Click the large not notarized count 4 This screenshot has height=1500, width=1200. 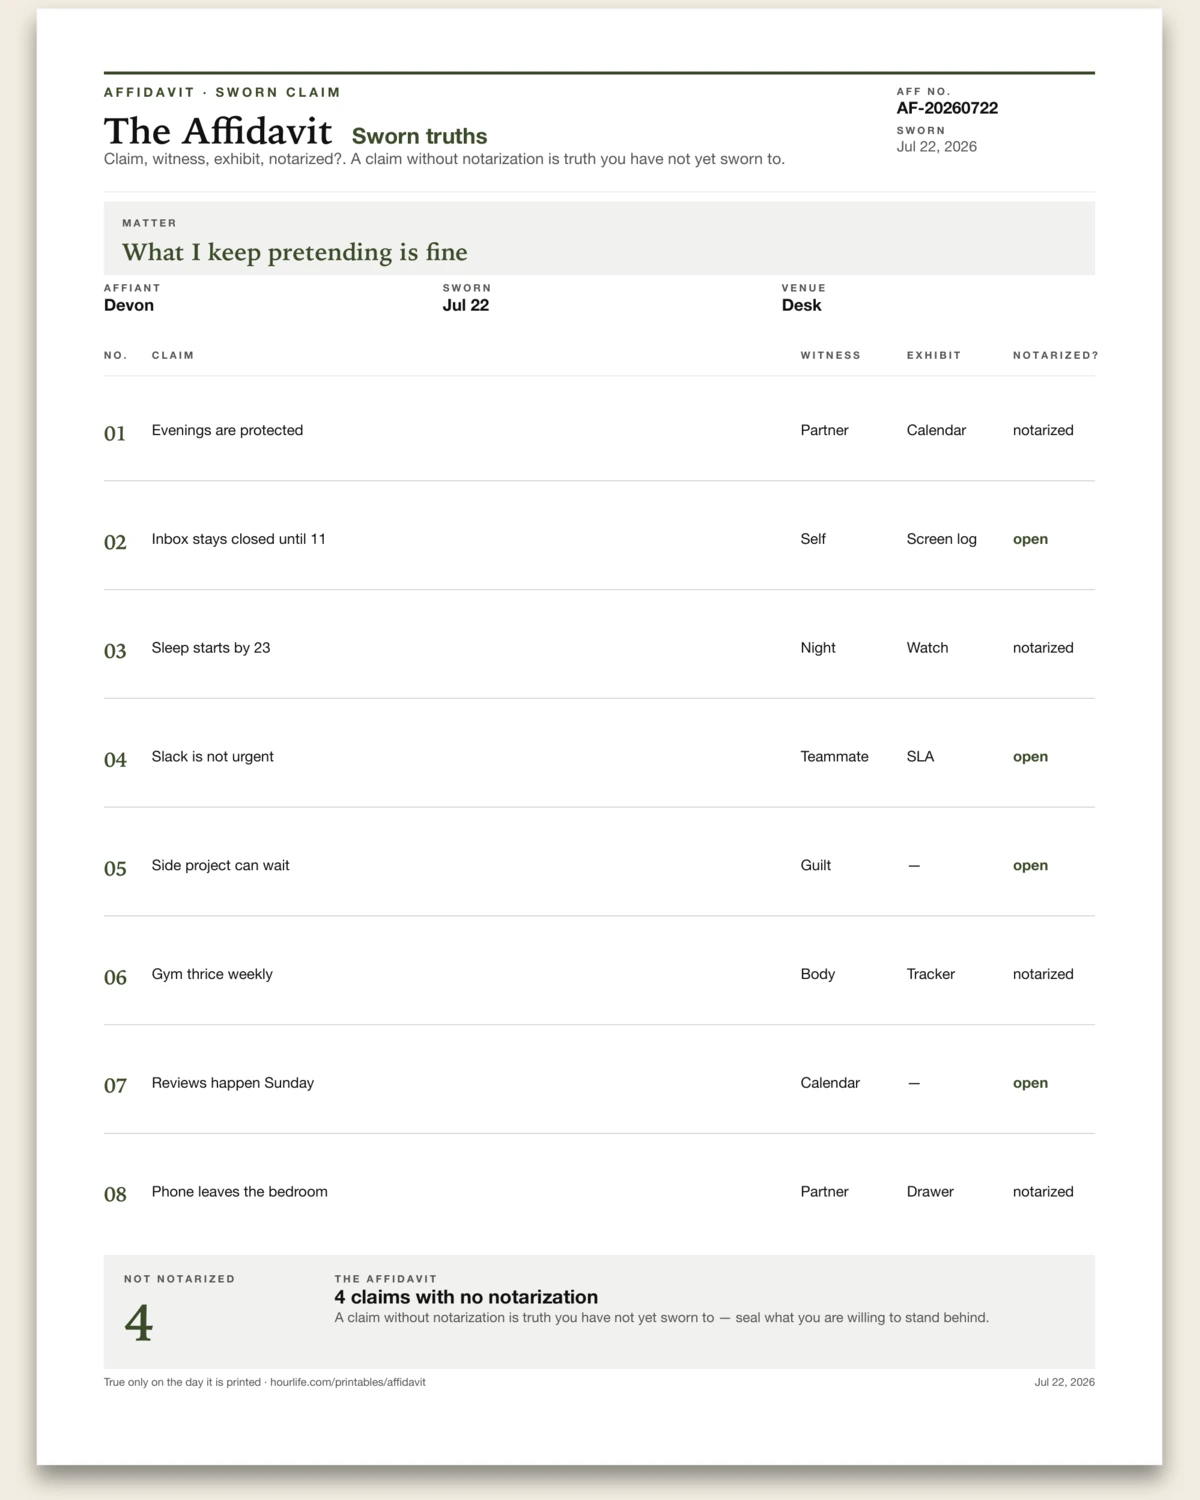[x=139, y=1323]
